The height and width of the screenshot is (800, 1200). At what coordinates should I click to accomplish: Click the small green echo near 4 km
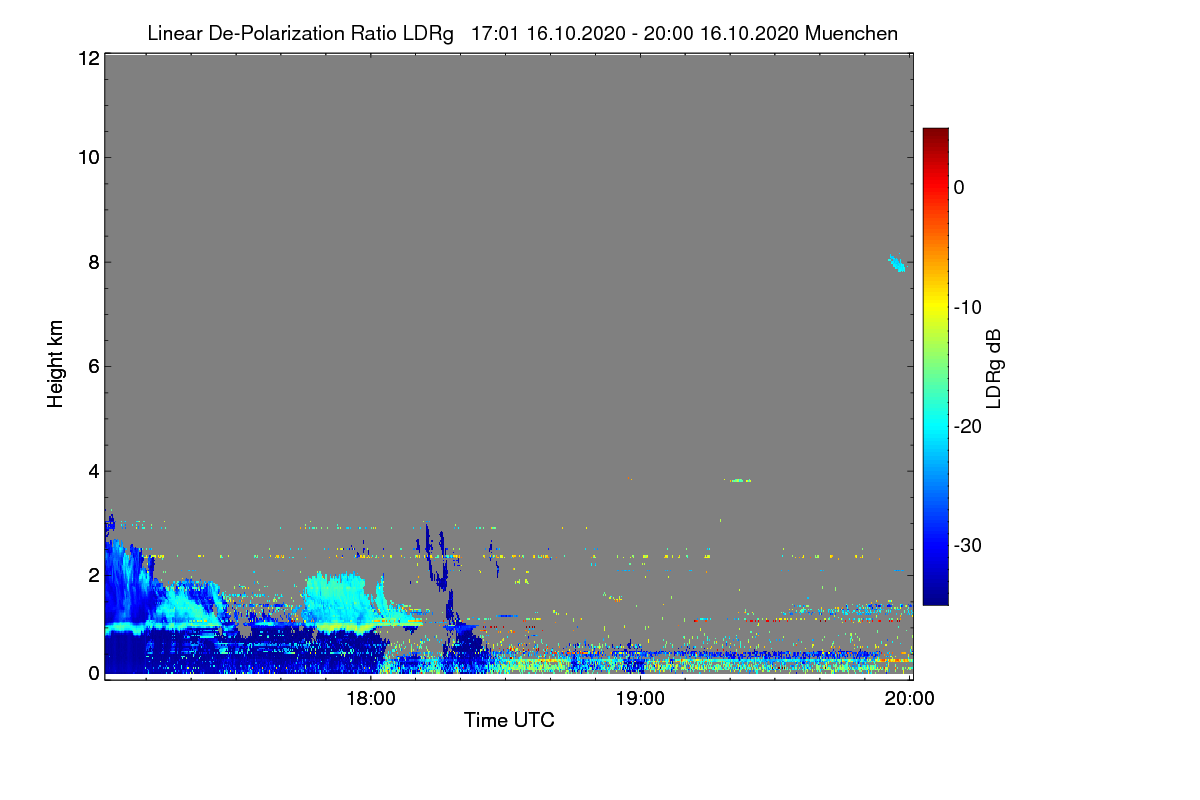click(740, 481)
